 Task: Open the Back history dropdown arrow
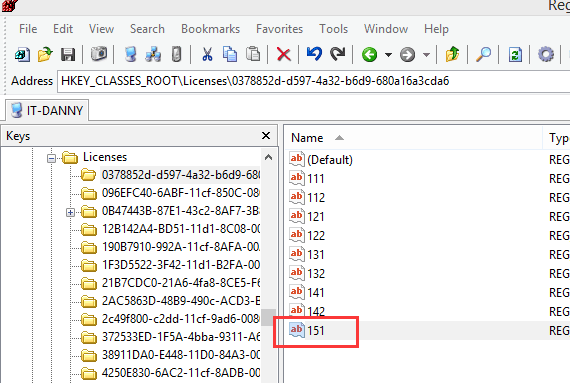pyautogui.click(x=388, y=55)
